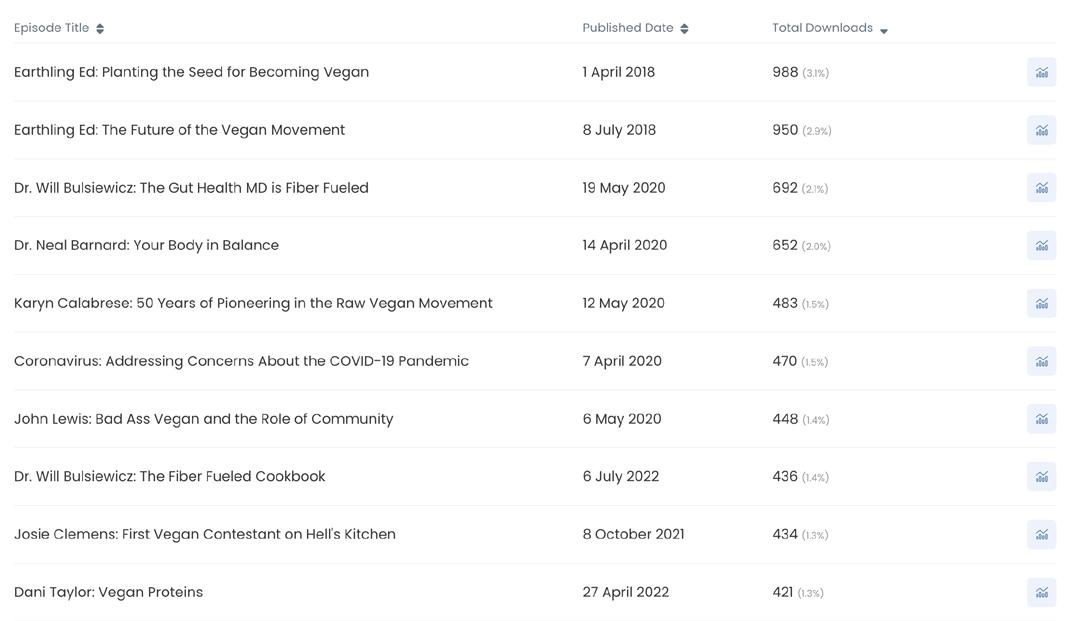
Task: Open stats chart for The Future of the Vegan Movement
Action: point(1041,130)
